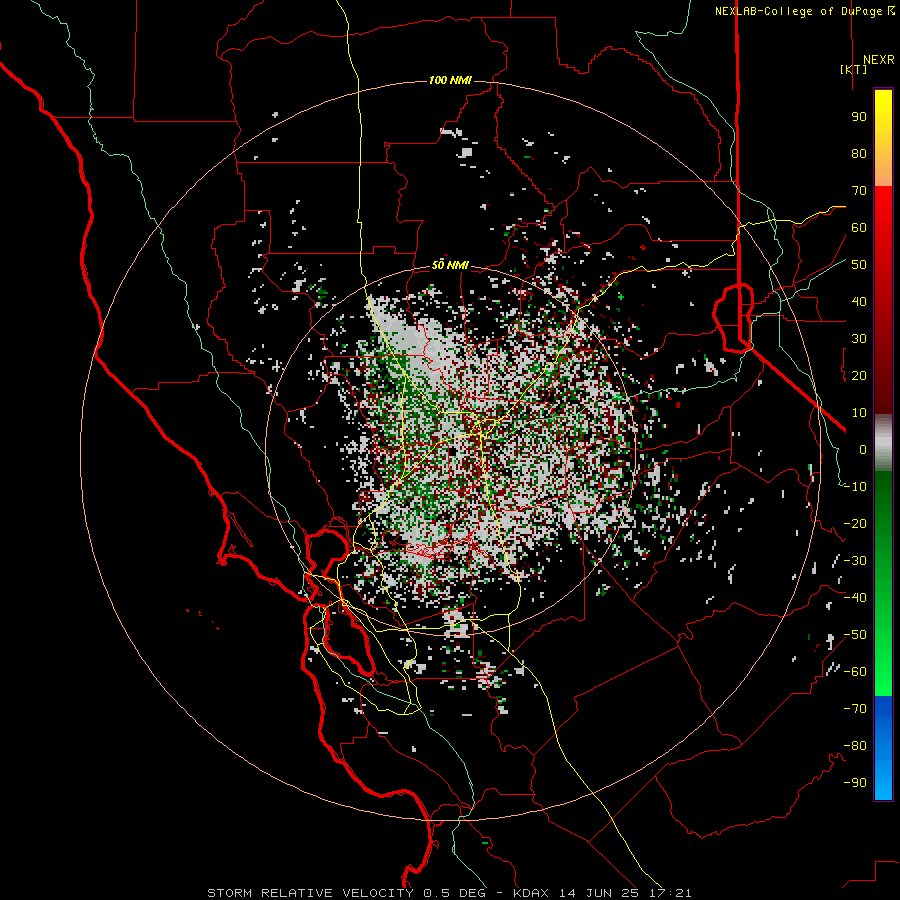The width and height of the screenshot is (900, 900).
Task: Click the -50 value on the velocity scale
Action: click(855, 635)
